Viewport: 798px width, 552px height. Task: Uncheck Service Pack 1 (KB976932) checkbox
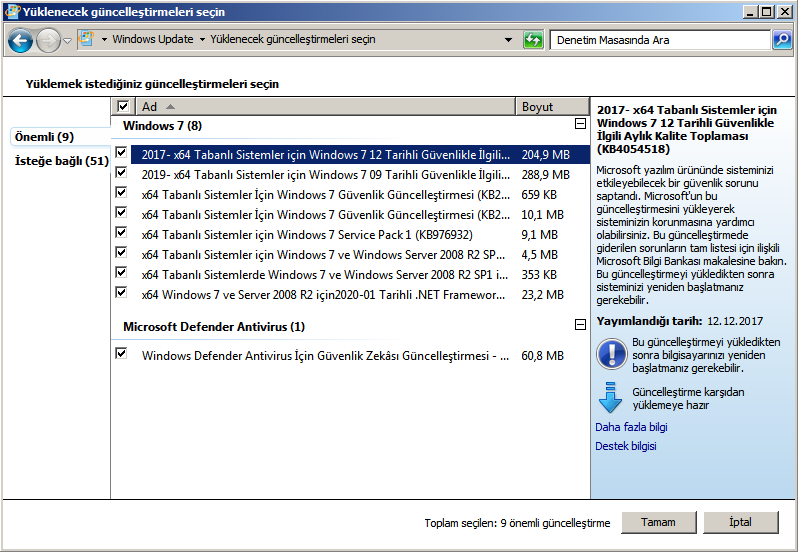point(121,233)
